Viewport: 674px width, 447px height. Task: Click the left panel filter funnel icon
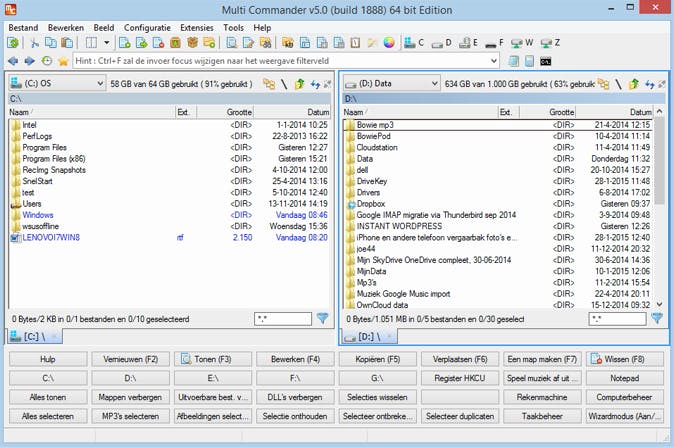pos(322,318)
